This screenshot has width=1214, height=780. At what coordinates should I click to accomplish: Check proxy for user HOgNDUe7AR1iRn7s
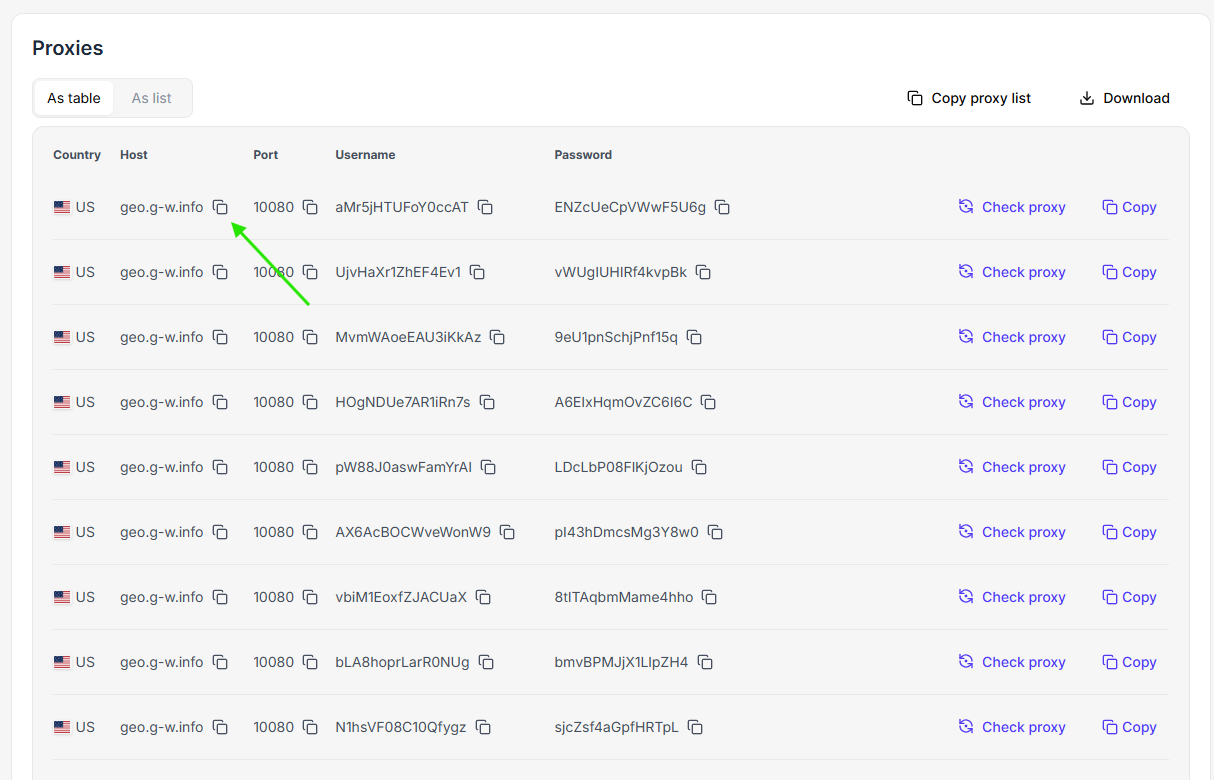(1012, 402)
